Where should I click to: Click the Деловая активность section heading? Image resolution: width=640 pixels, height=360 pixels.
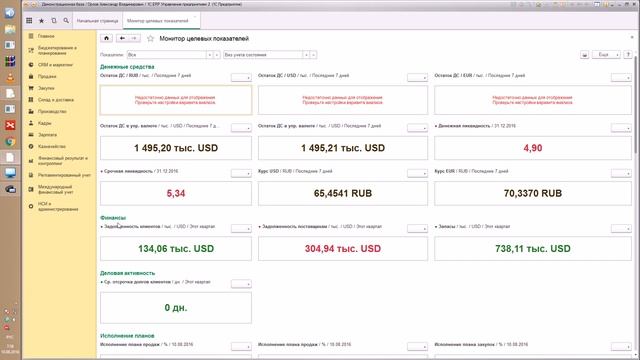click(x=127, y=273)
